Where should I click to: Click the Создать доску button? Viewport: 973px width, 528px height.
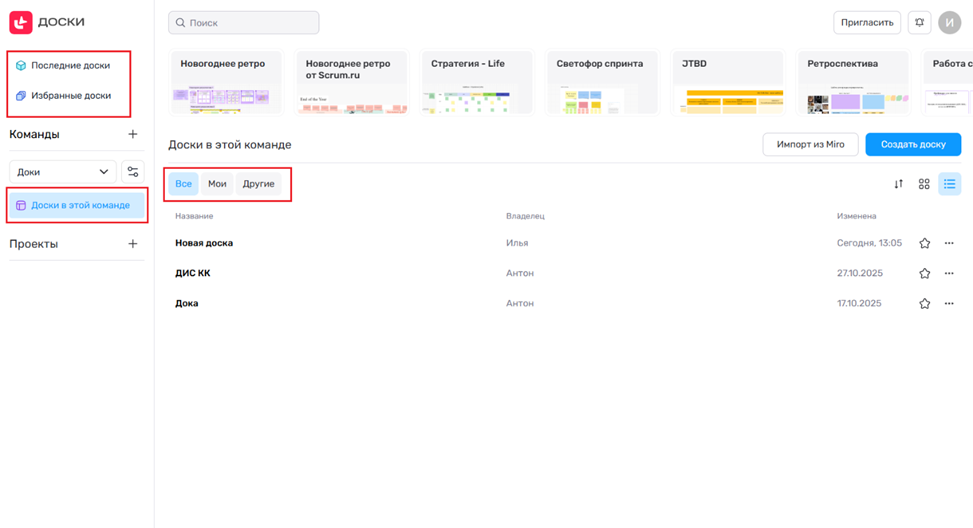912,144
